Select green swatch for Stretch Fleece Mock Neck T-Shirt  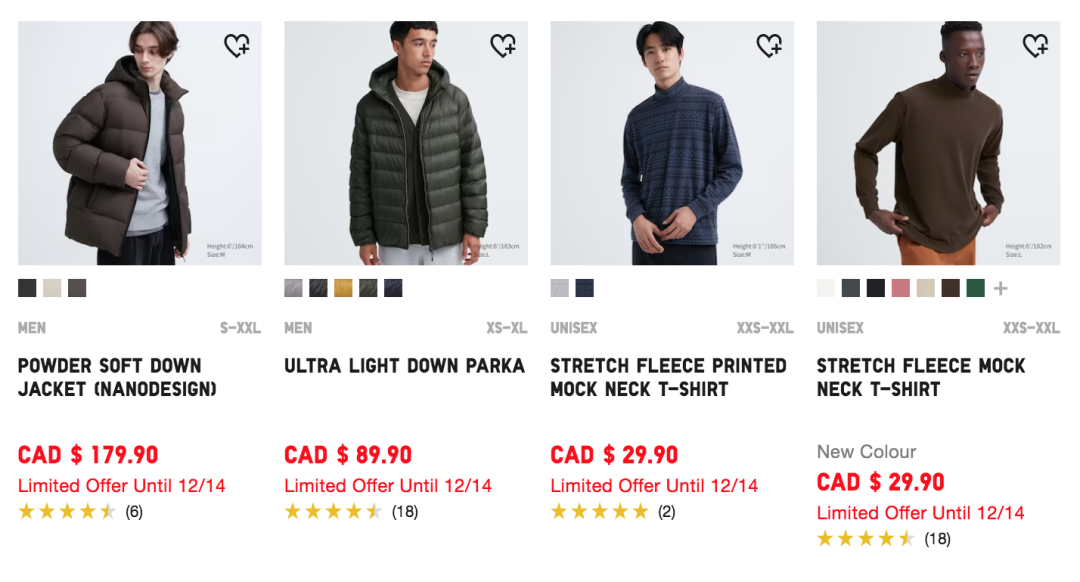pyautogui.click(x=977, y=288)
